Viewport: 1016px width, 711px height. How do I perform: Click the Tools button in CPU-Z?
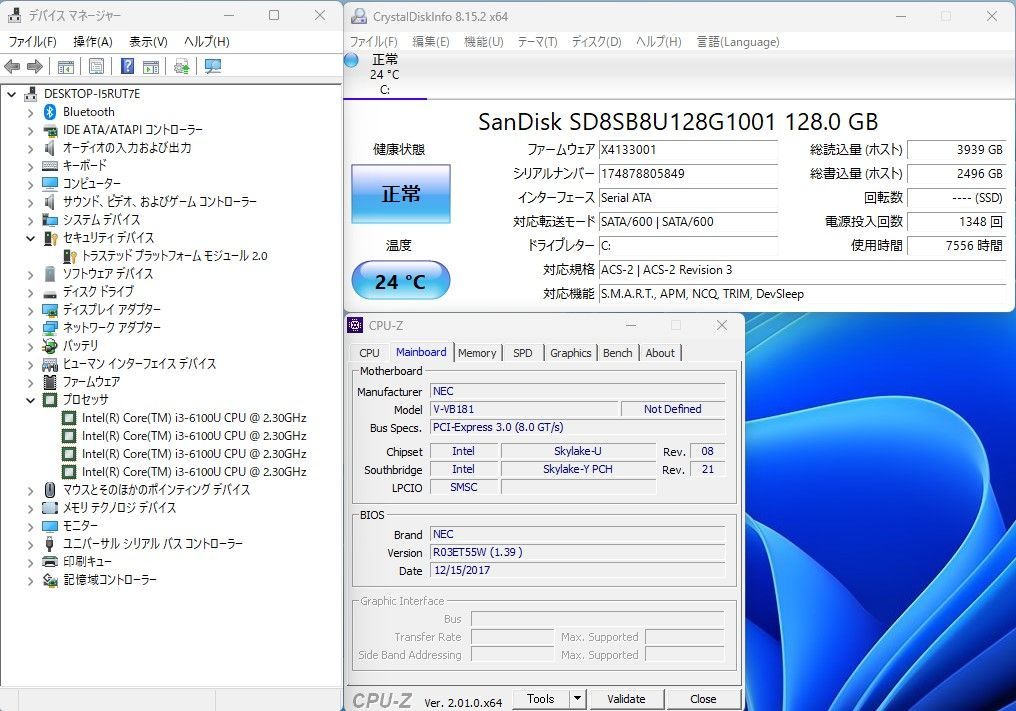(x=540, y=699)
